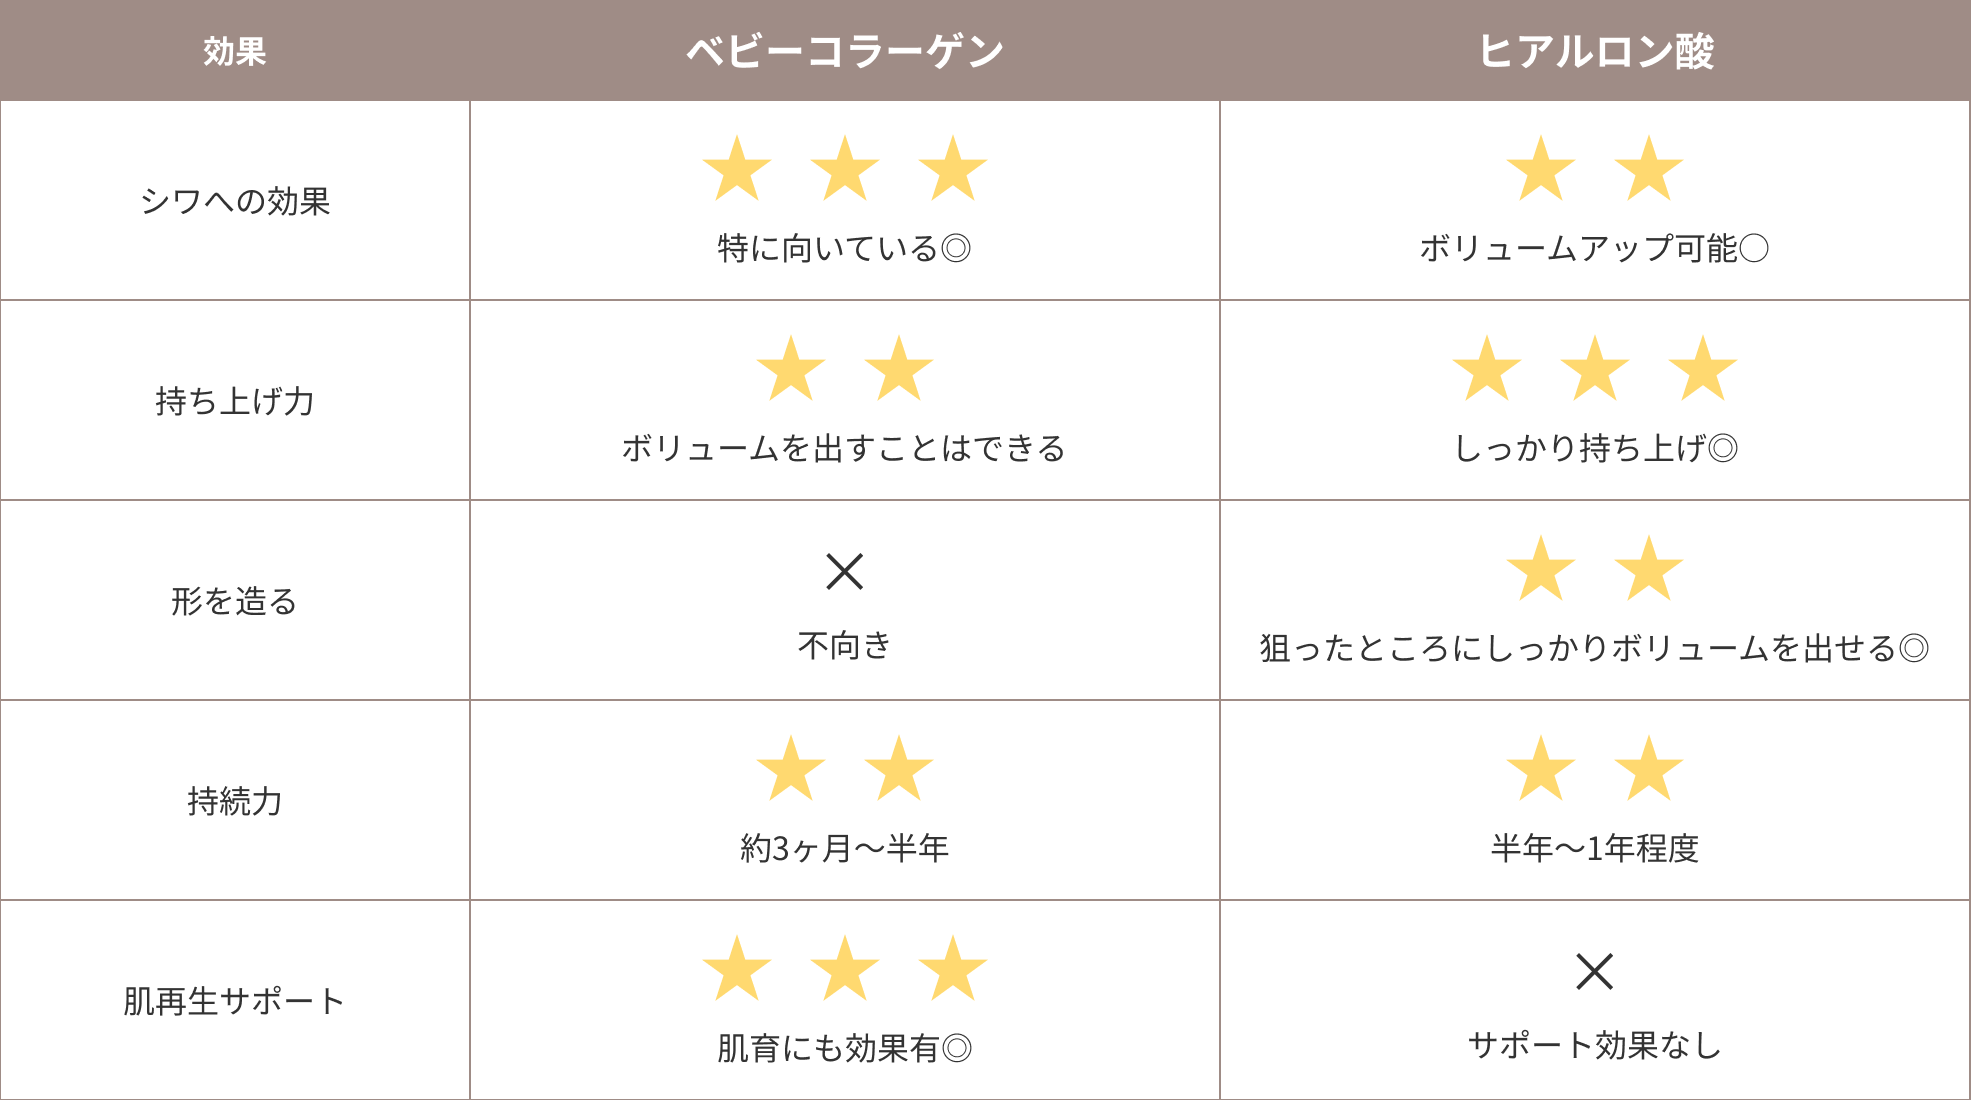This screenshot has width=1972, height=1100.
Task: Click the X icon above サポート効果なし
Action: click(x=1595, y=971)
